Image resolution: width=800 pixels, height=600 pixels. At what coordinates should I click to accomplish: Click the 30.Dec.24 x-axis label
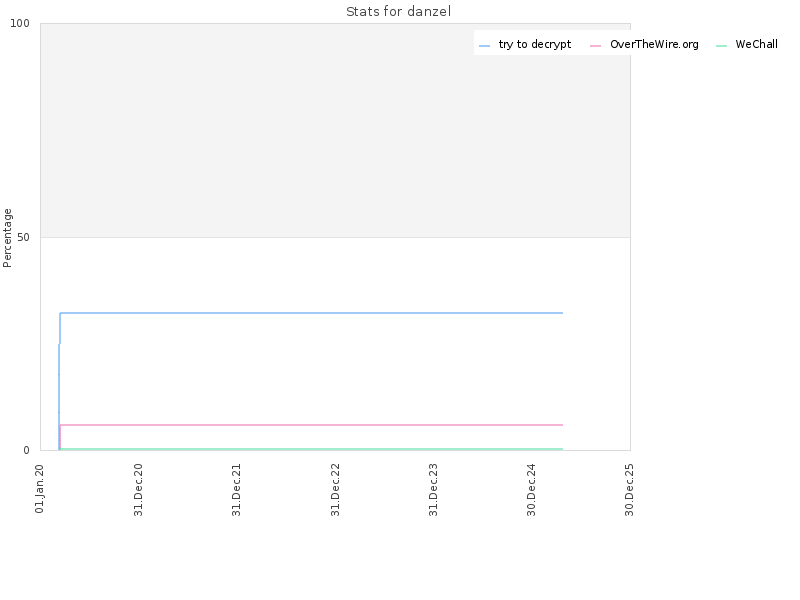[531, 490]
